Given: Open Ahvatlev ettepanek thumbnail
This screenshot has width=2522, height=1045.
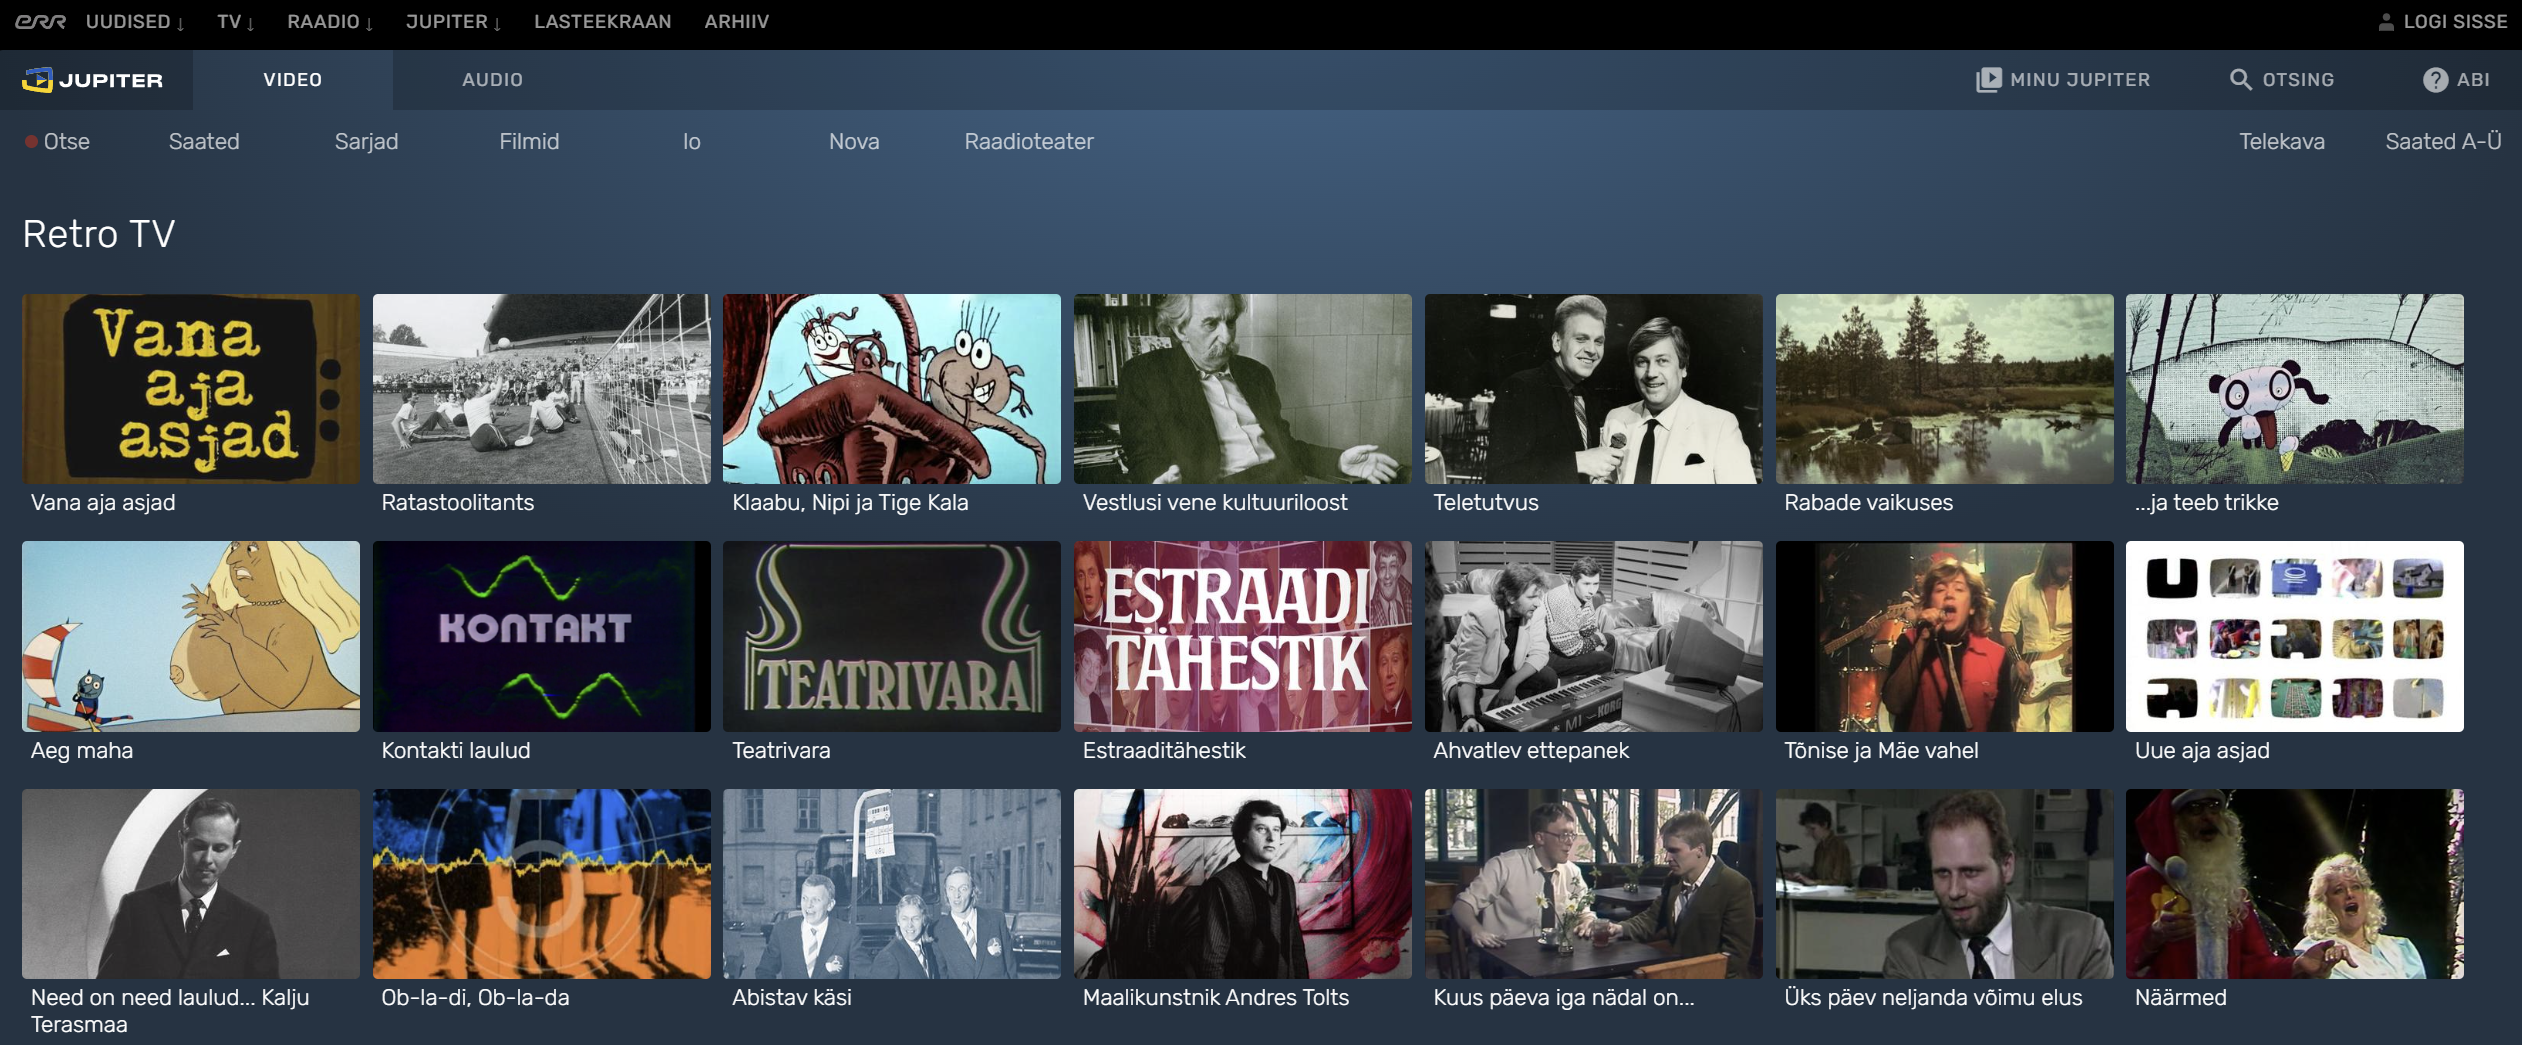Looking at the screenshot, I should (x=1594, y=636).
